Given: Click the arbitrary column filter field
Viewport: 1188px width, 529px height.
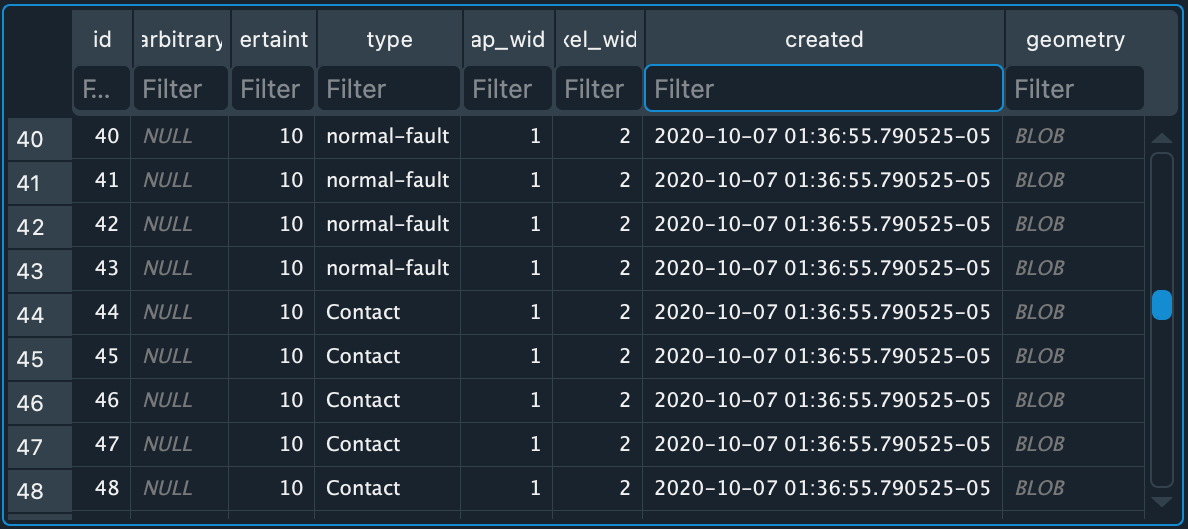Looking at the screenshot, I should tap(181, 89).
